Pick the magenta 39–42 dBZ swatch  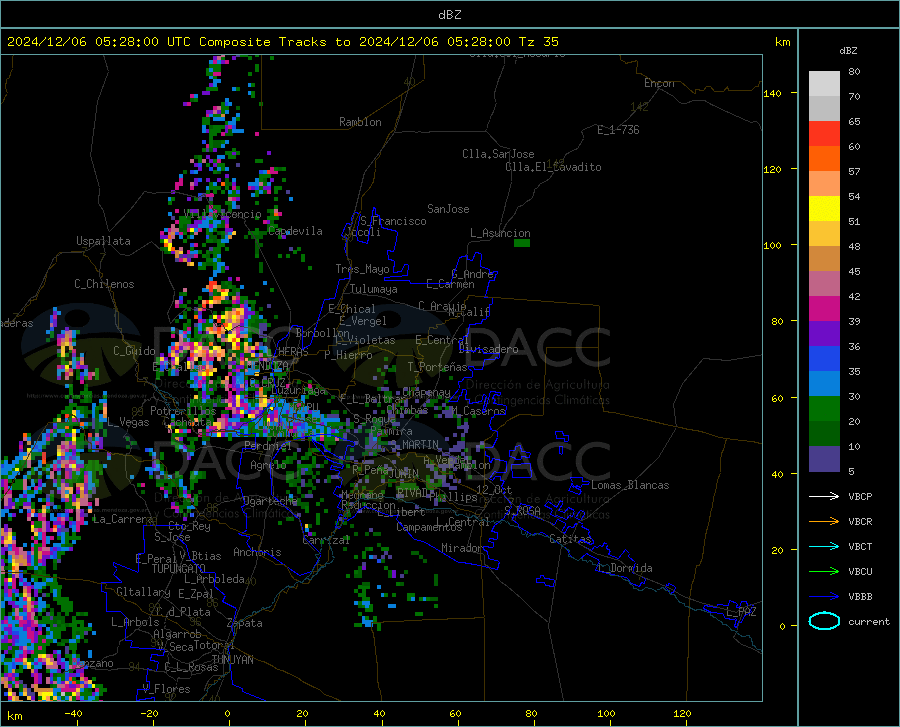[824, 309]
